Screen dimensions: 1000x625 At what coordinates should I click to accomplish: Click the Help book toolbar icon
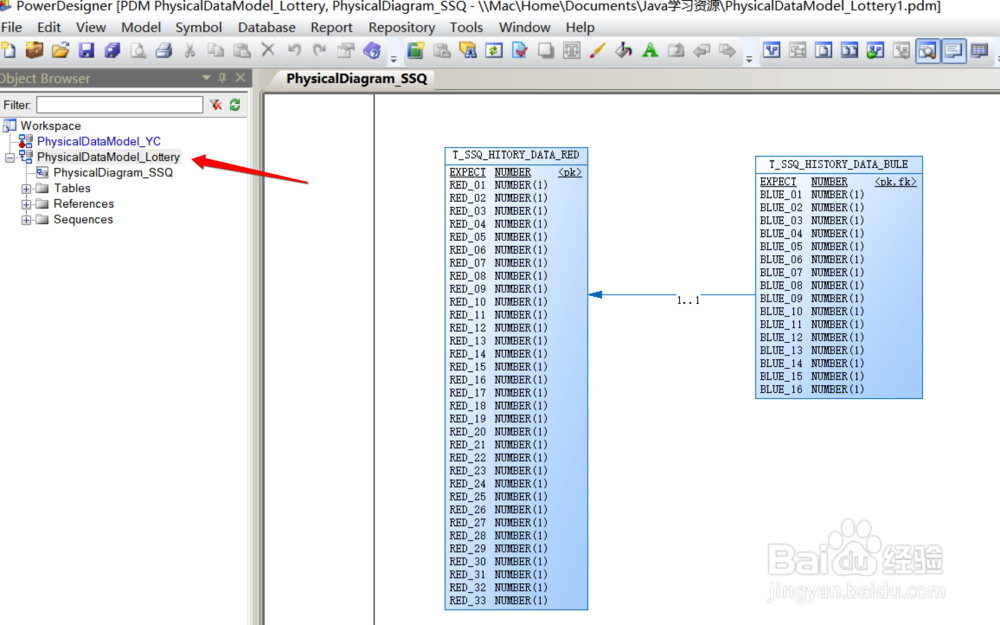[x=372, y=50]
